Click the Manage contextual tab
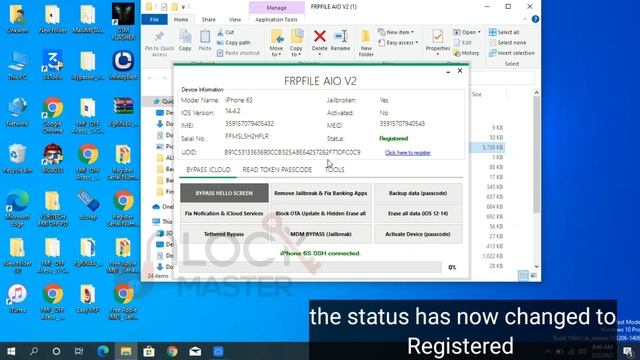Screen dimensions: 640x360 pos(276,8)
